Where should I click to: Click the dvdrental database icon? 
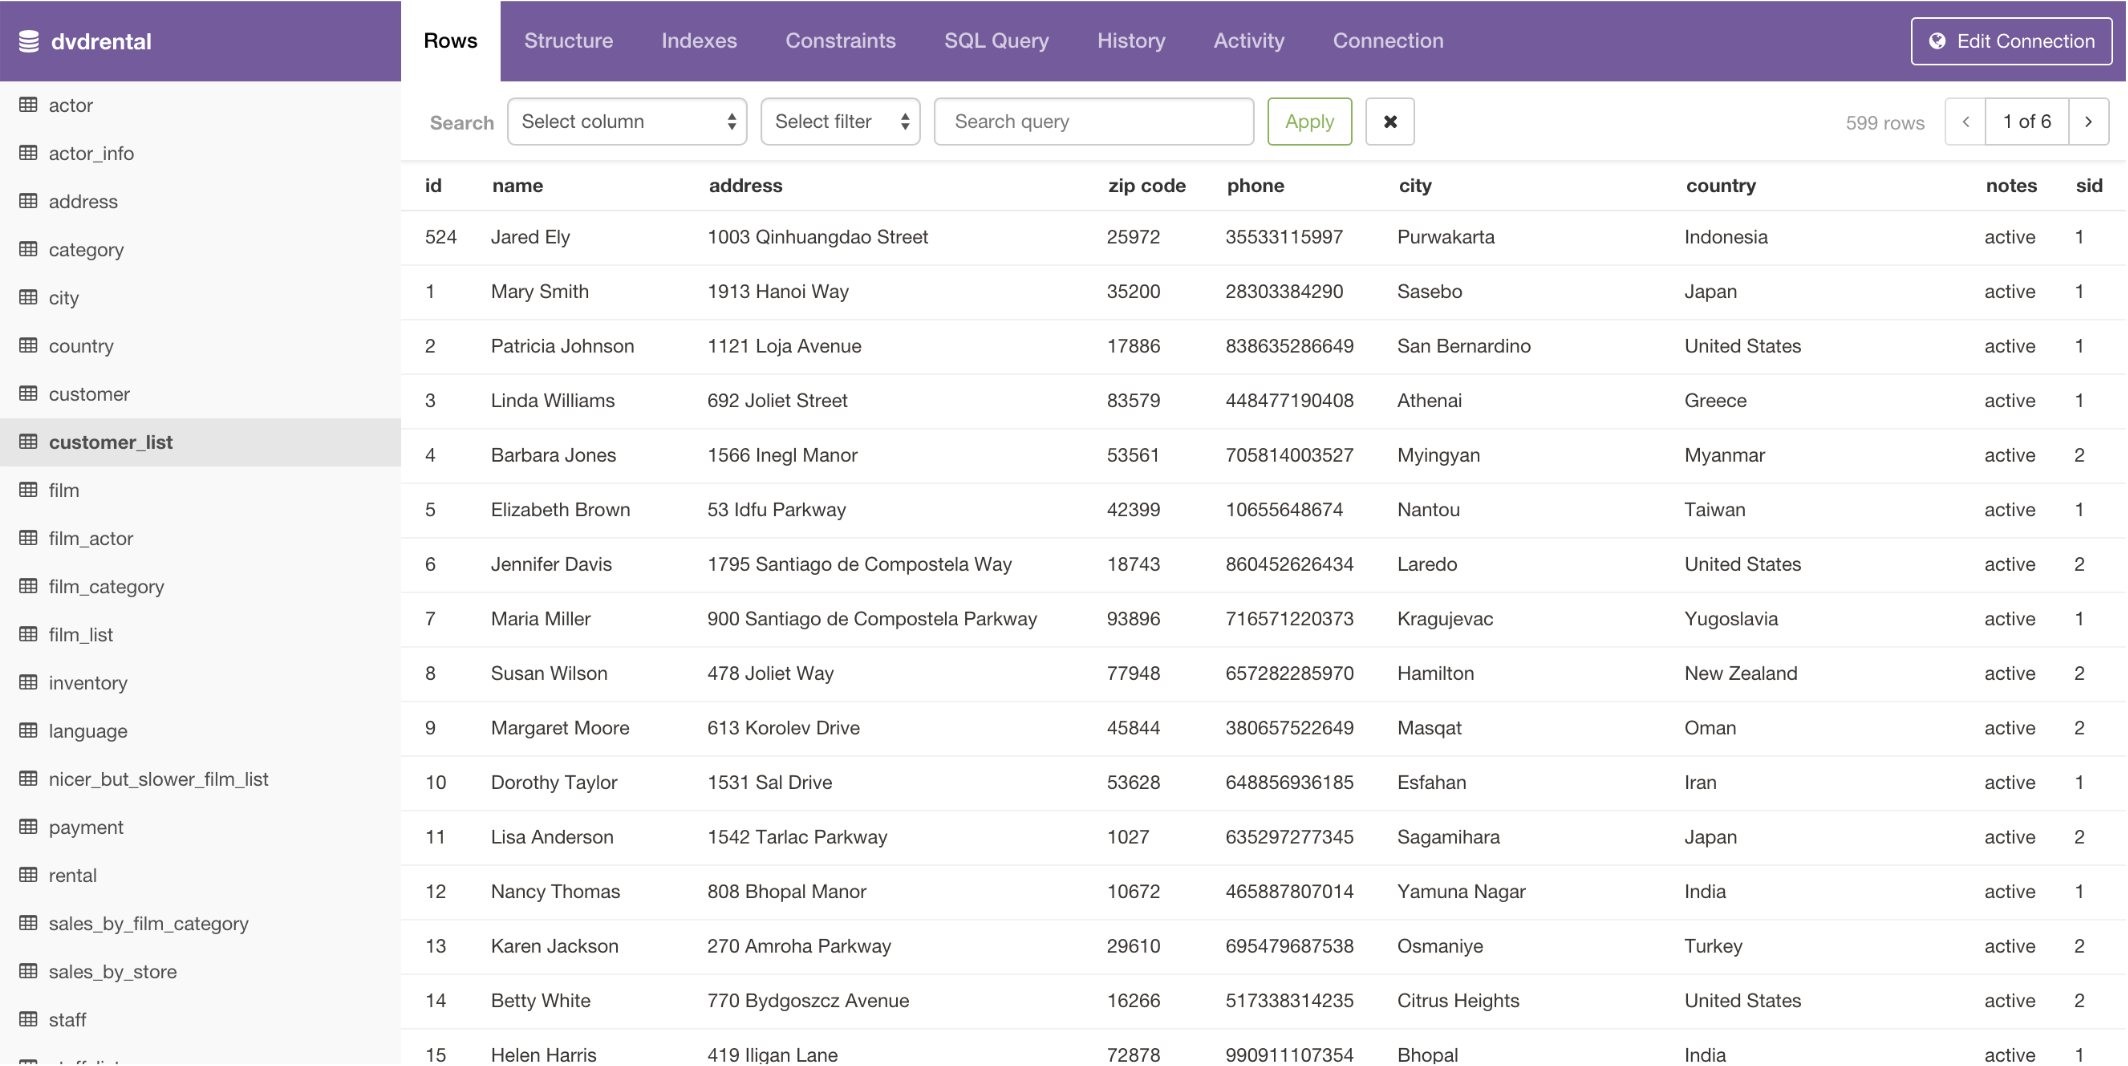(29, 41)
